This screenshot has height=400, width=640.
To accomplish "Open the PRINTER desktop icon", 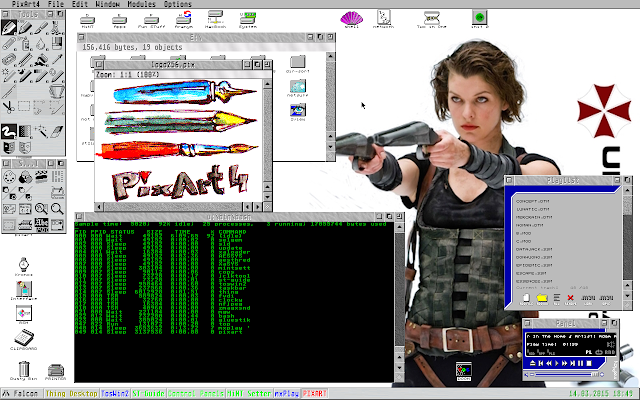I will click(x=56, y=371).
